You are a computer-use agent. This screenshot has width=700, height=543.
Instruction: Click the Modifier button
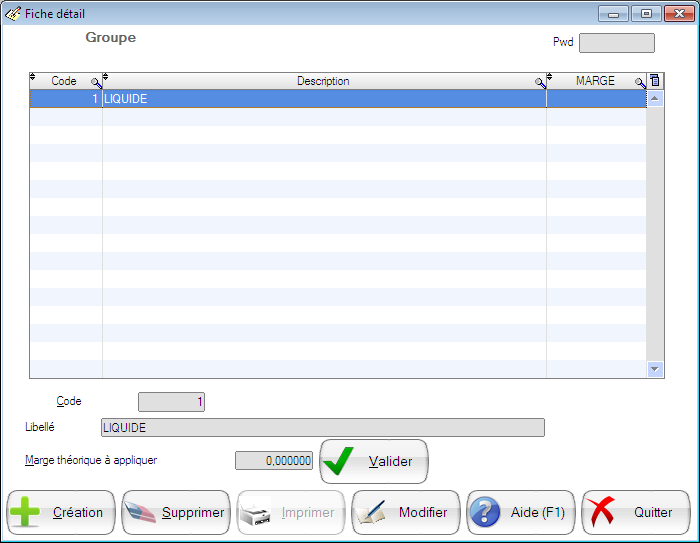tap(406, 513)
